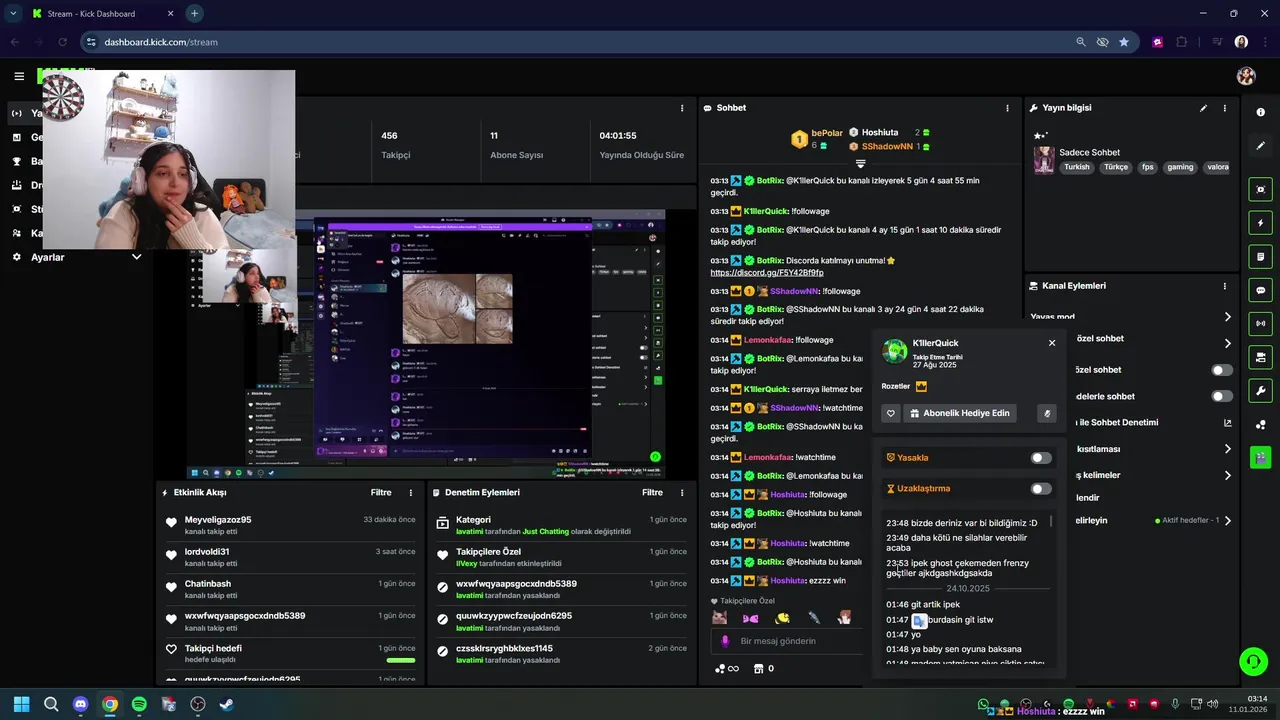
Task: Open the info icon in right sidebar
Action: (x=1260, y=112)
